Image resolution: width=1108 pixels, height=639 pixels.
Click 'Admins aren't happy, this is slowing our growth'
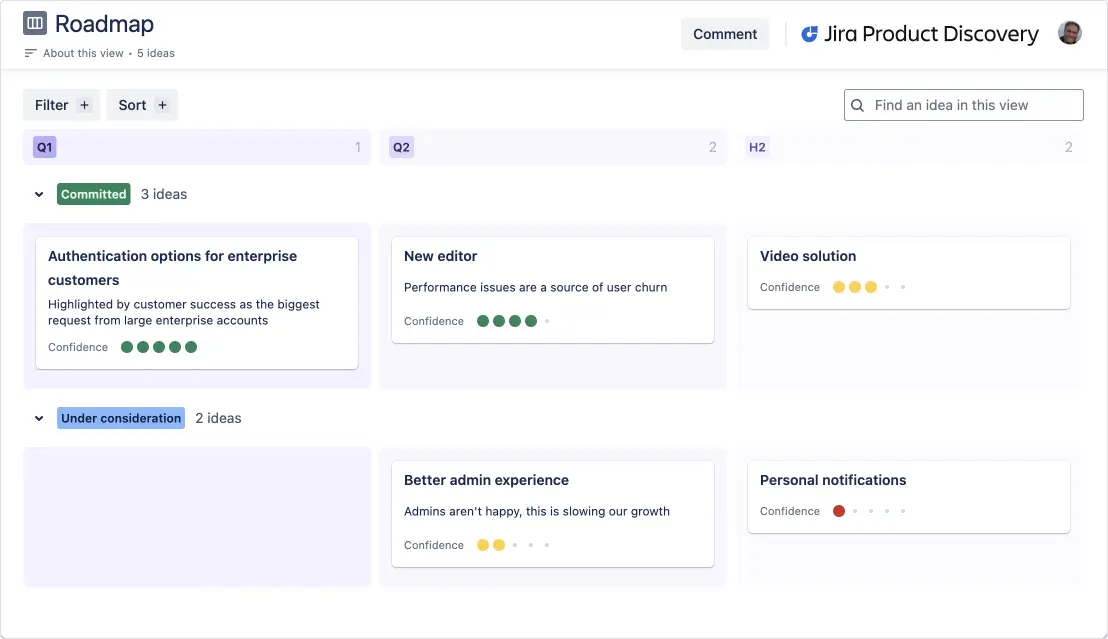[537, 512]
